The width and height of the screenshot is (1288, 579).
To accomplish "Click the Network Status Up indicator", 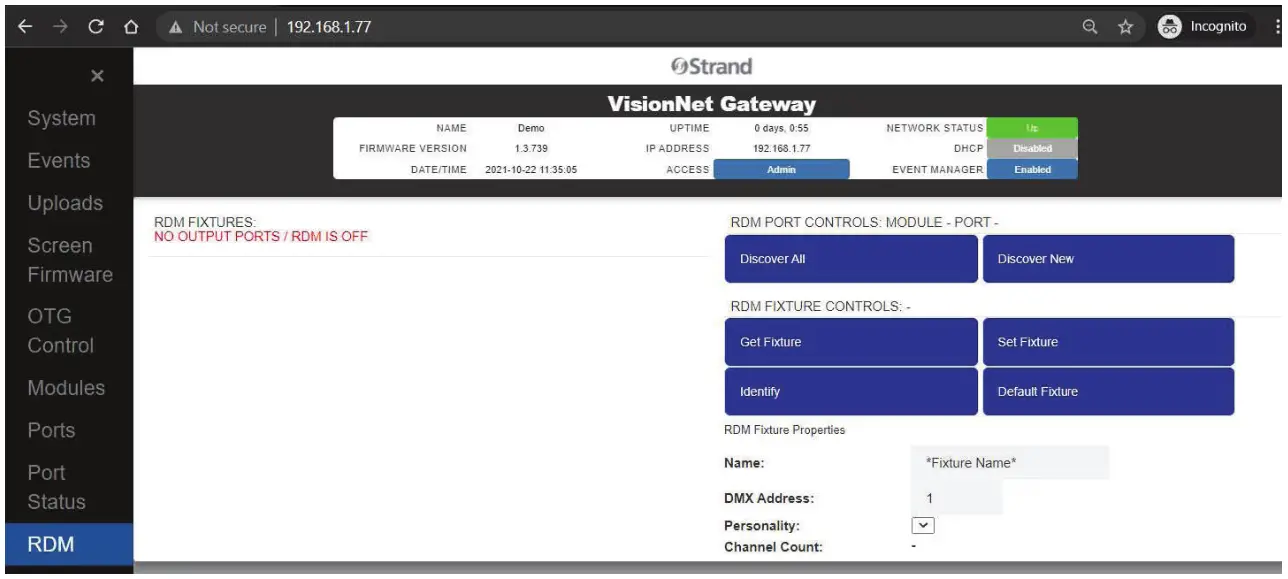I will pyautogui.click(x=1031, y=128).
